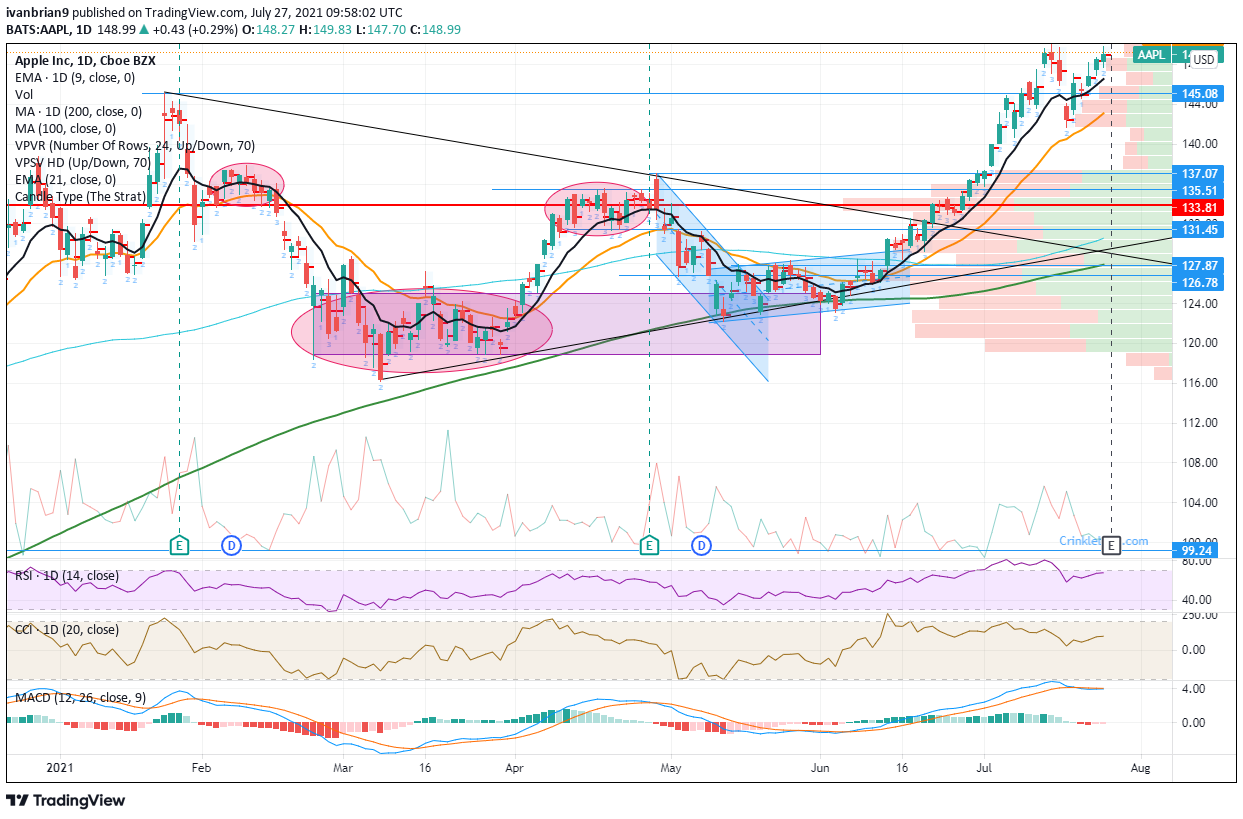The height and width of the screenshot is (819, 1243).
Task: Open the USD currency selector
Action: pos(1203,59)
